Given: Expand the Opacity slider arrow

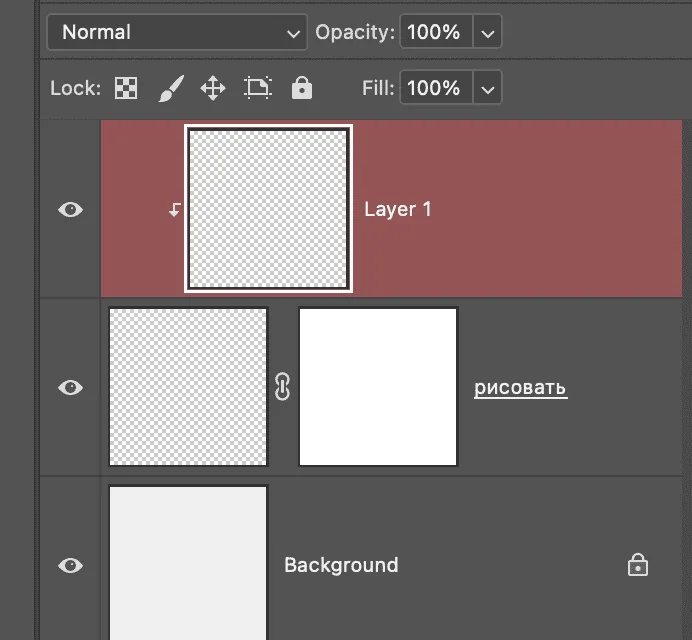Looking at the screenshot, I should tap(487, 32).
